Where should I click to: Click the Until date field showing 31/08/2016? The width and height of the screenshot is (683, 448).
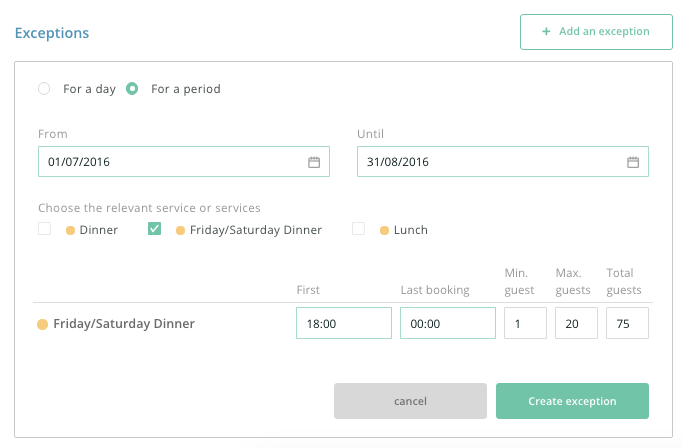tap(503, 162)
